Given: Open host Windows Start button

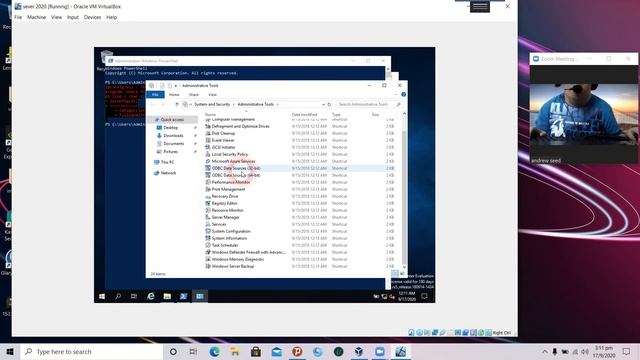Looking at the screenshot, I should pyautogui.click(x=10, y=352).
